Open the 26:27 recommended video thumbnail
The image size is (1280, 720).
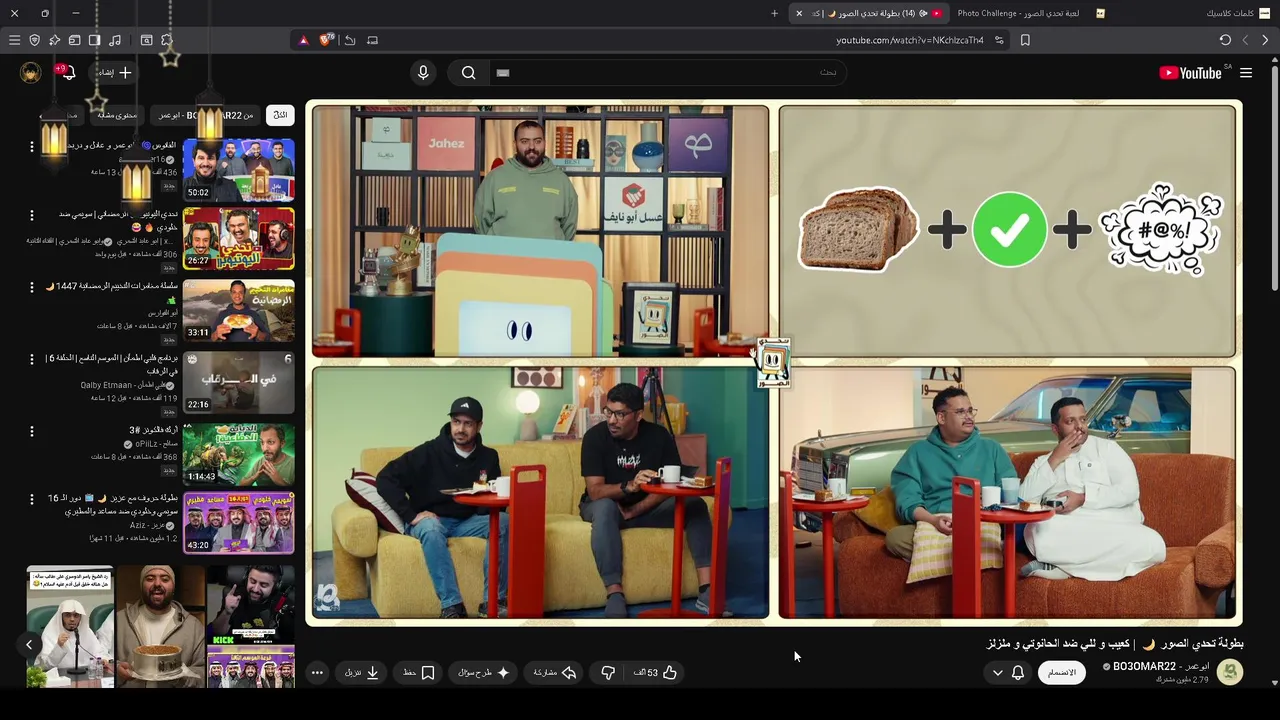(x=239, y=239)
